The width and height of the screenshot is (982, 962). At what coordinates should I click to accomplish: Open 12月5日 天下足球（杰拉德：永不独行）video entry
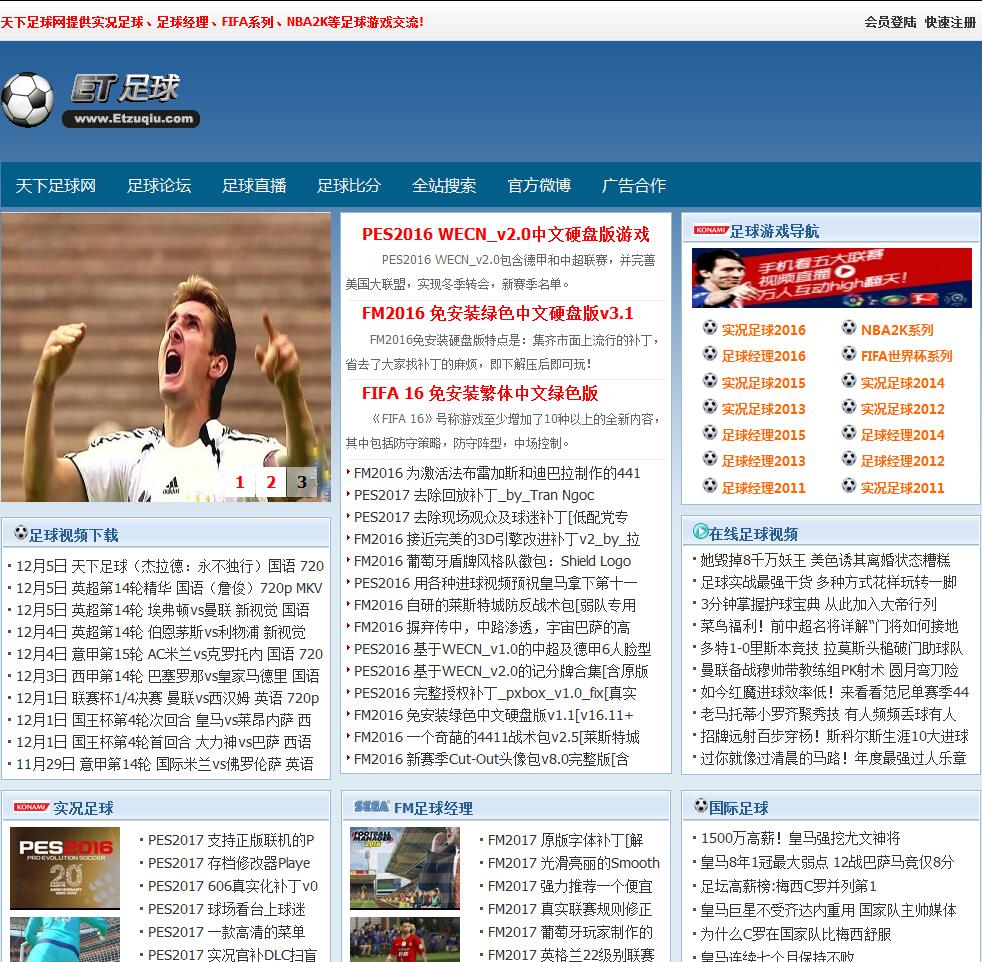pyautogui.click(x=170, y=566)
